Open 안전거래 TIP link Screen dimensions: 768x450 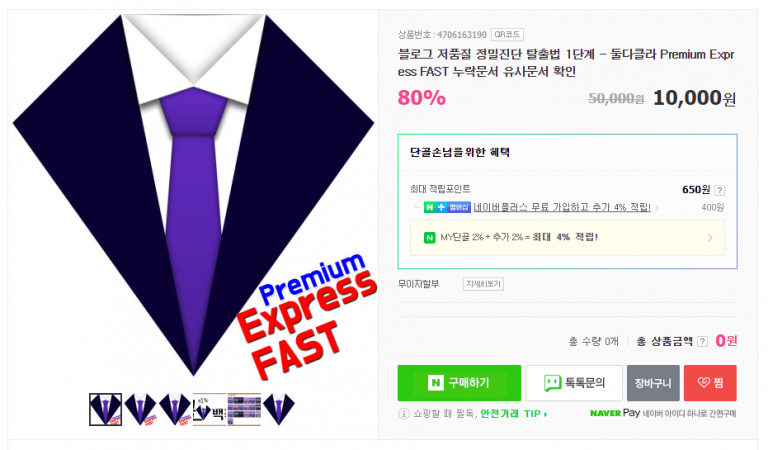(513, 414)
